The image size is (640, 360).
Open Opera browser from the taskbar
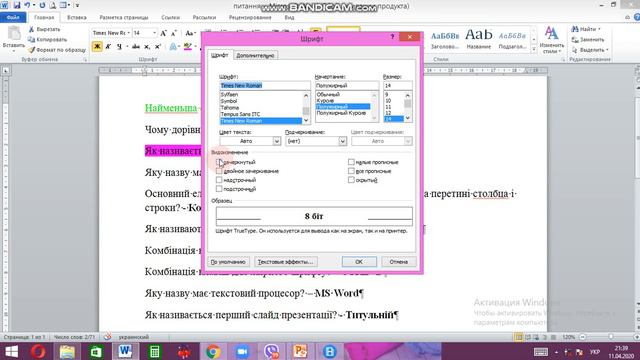coord(38,351)
